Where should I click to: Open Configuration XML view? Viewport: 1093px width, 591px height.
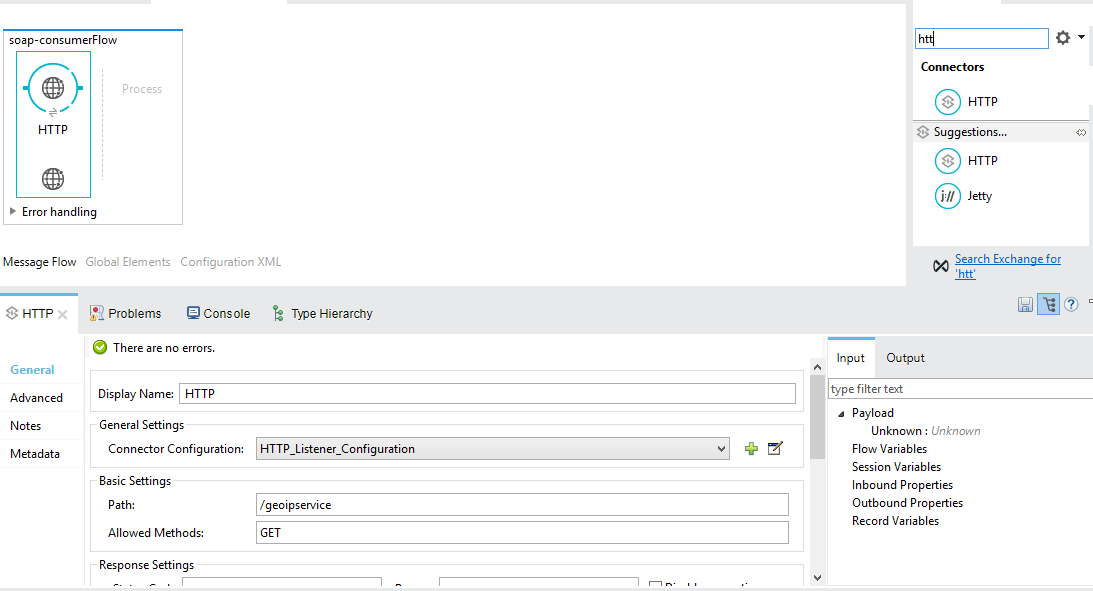[231, 262]
